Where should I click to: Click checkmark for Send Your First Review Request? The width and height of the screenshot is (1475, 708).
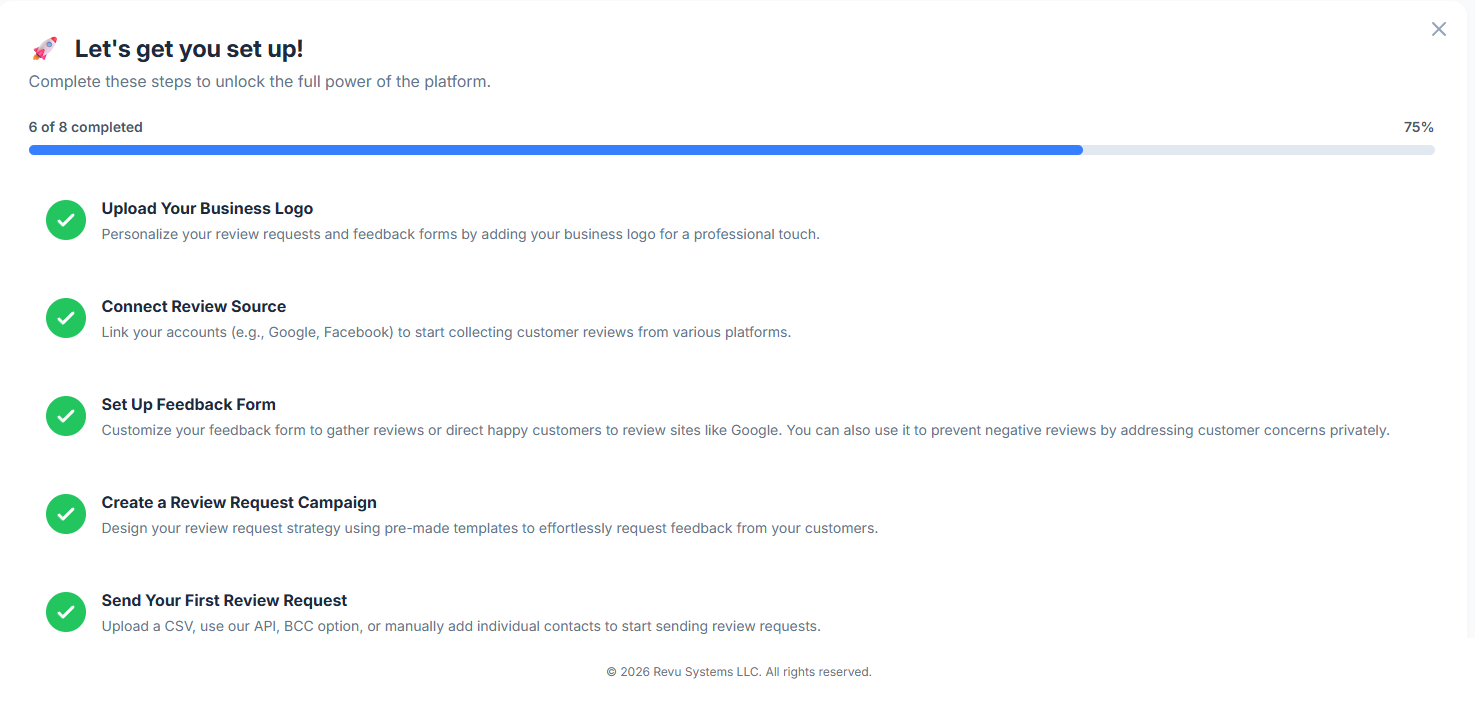click(66, 612)
